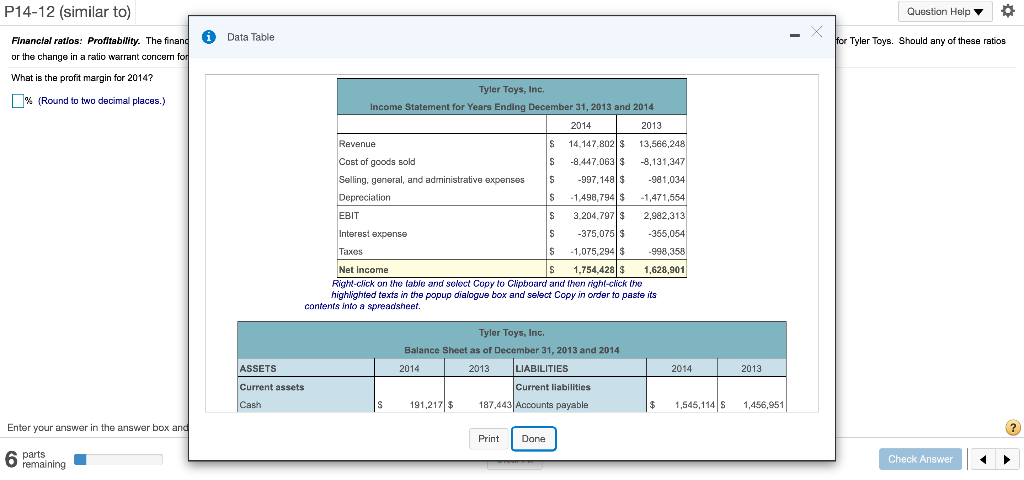Open the settings gear icon
The height and width of the screenshot is (480, 1024).
pyautogui.click(x=1007, y=11)
